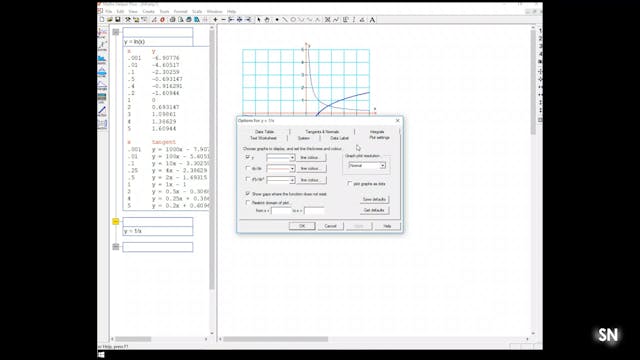Image resolution: width=640 pixels, height=360 pixels.
Task: Close the Options dialog with X
Action: coord(398,121)
